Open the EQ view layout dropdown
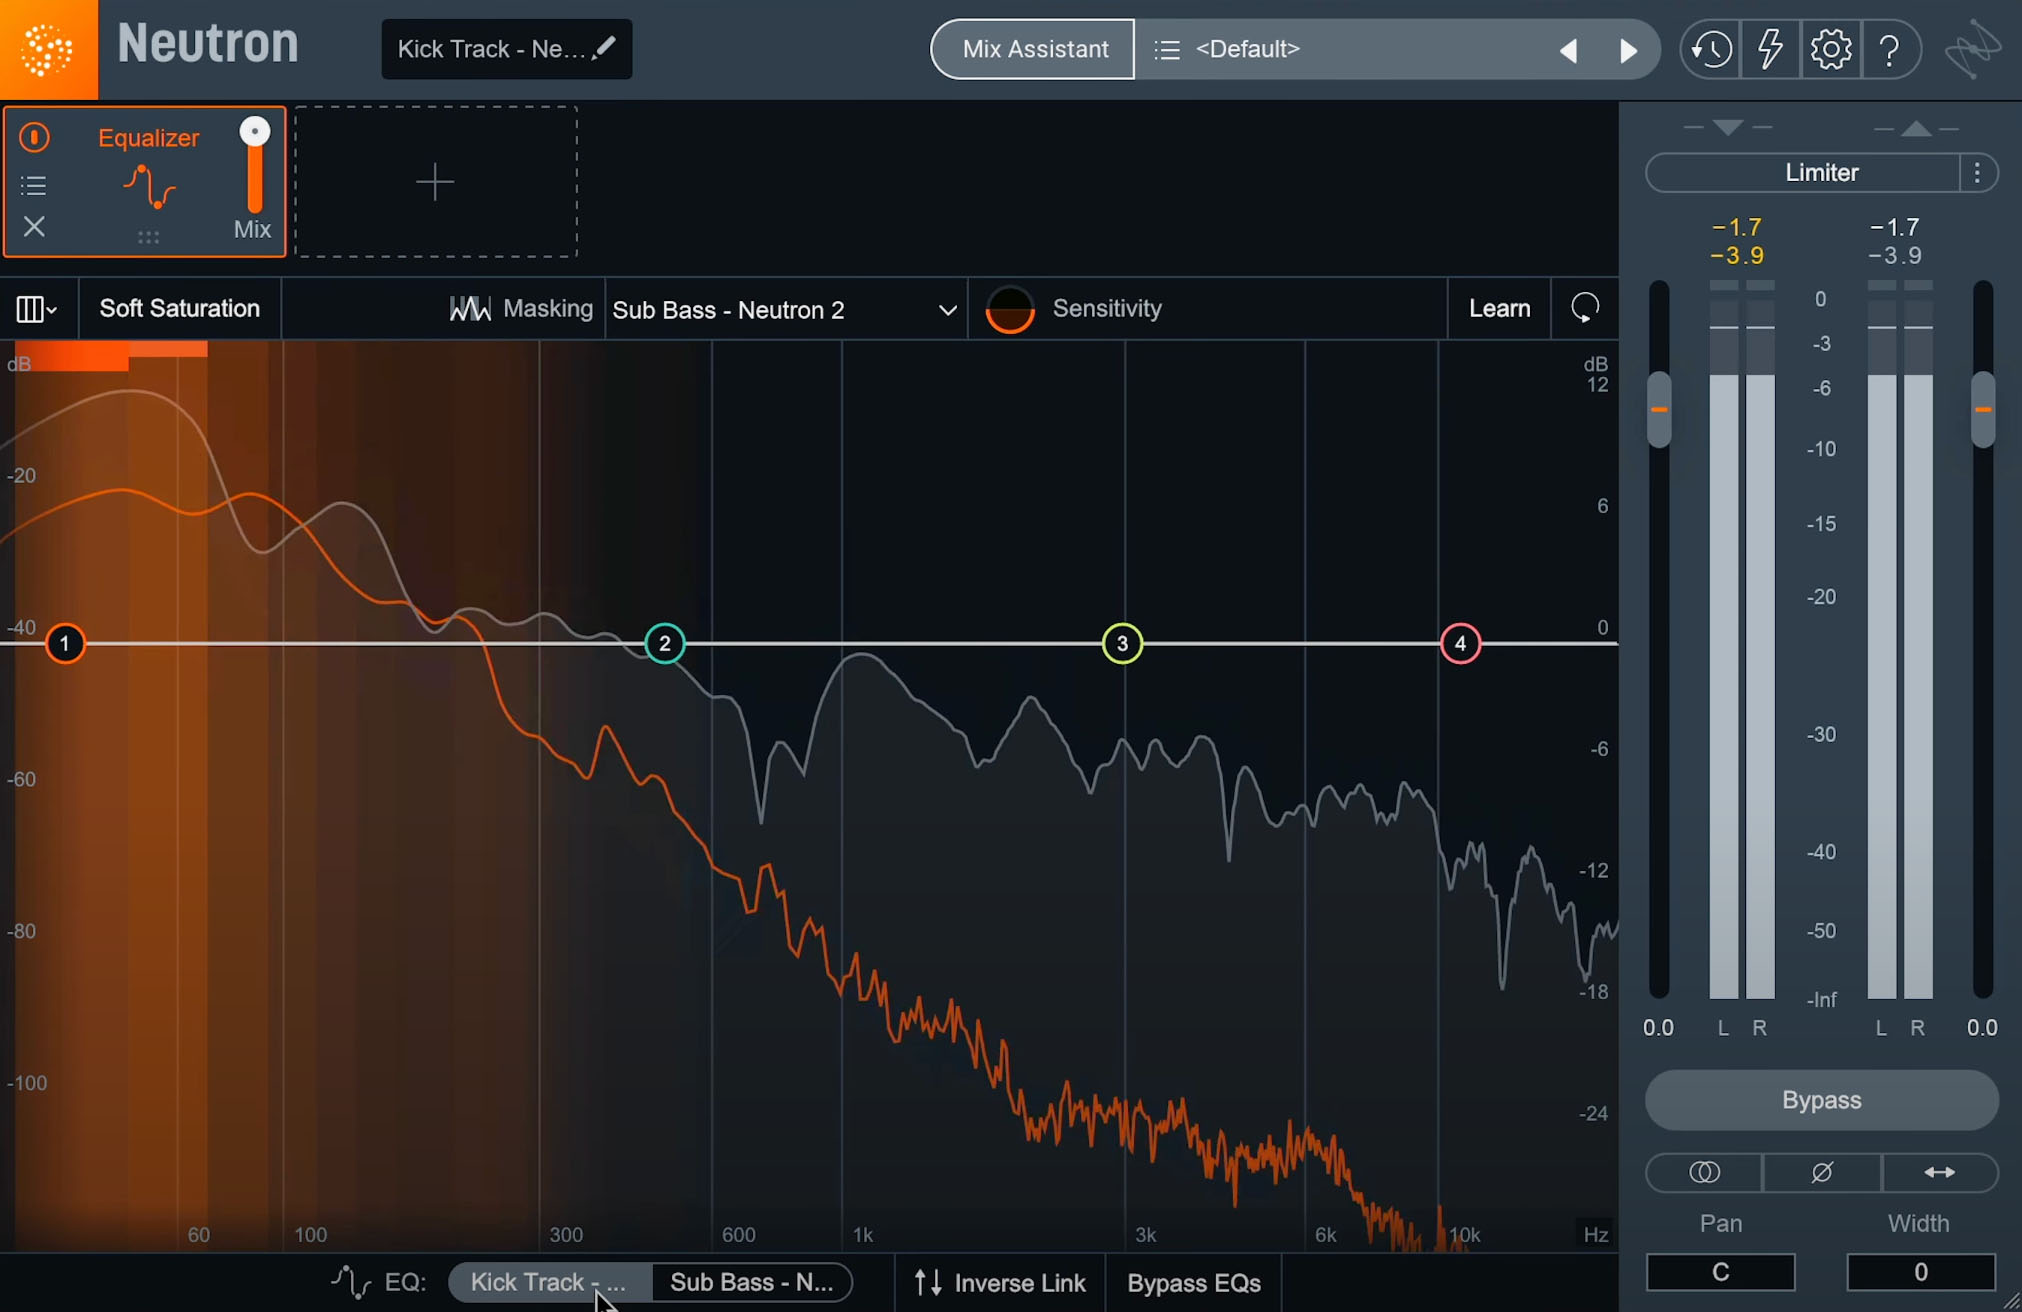 (x=36, y=309)
